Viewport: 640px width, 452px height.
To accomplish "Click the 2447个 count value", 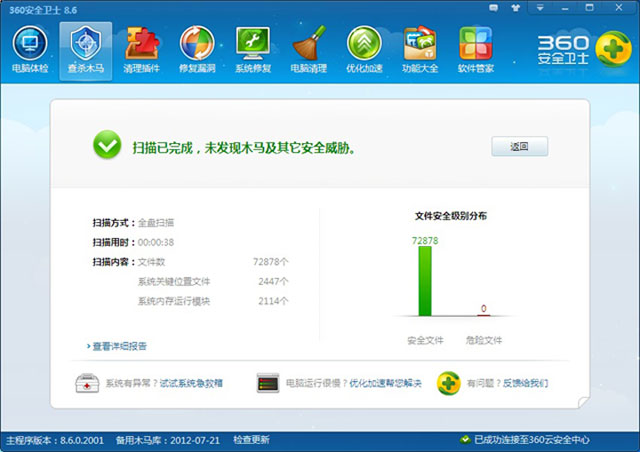I will 273,281.
